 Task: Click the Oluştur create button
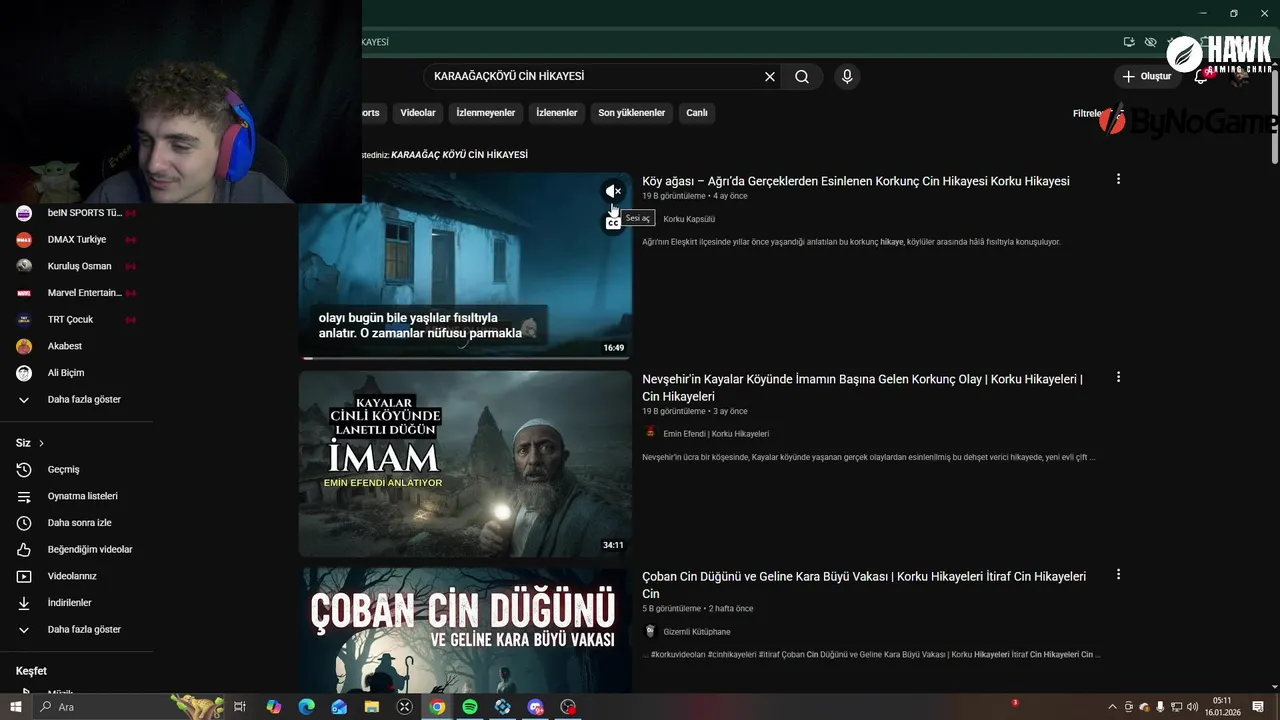(x=1146, y=77)
